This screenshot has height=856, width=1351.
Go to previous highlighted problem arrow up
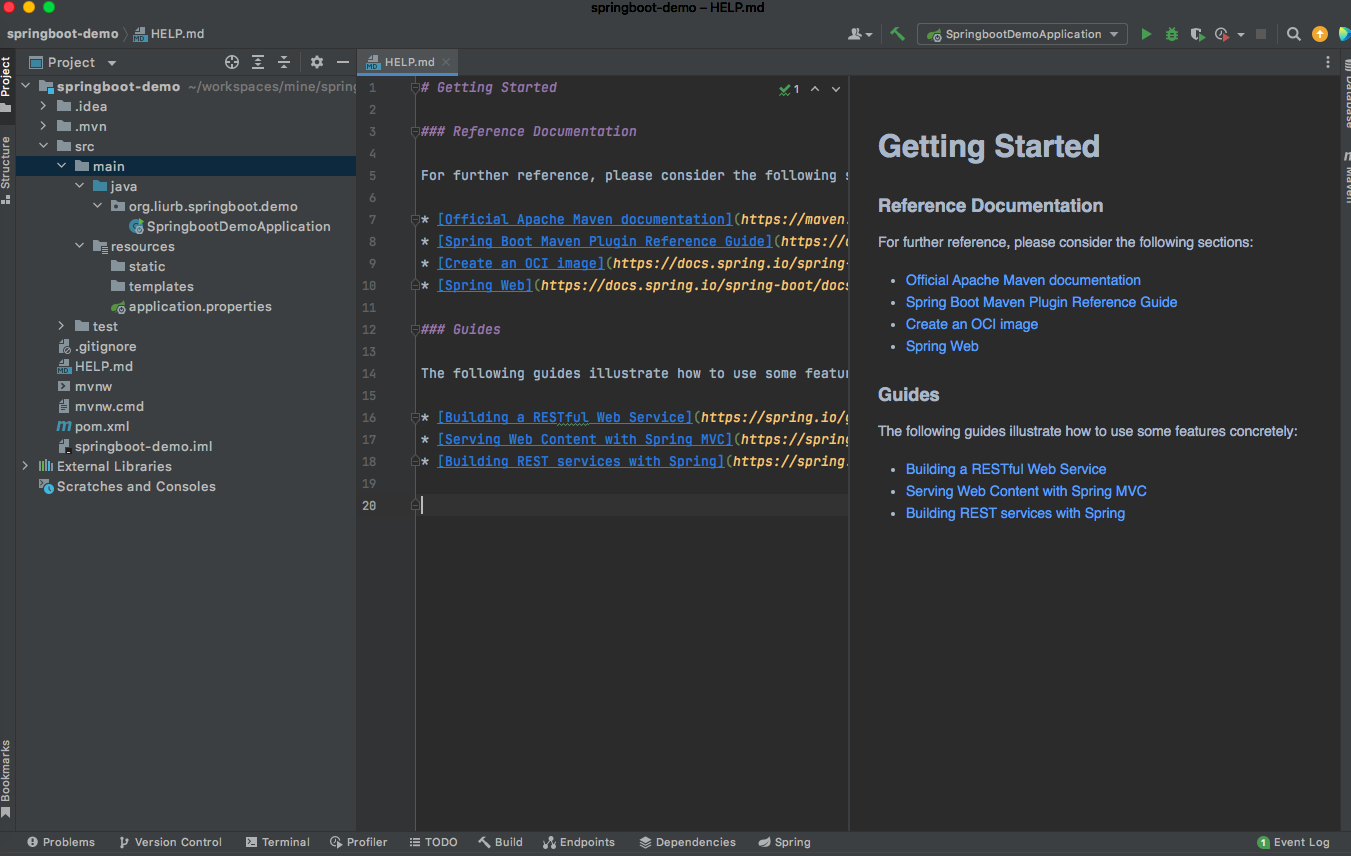tap(814, 89)
